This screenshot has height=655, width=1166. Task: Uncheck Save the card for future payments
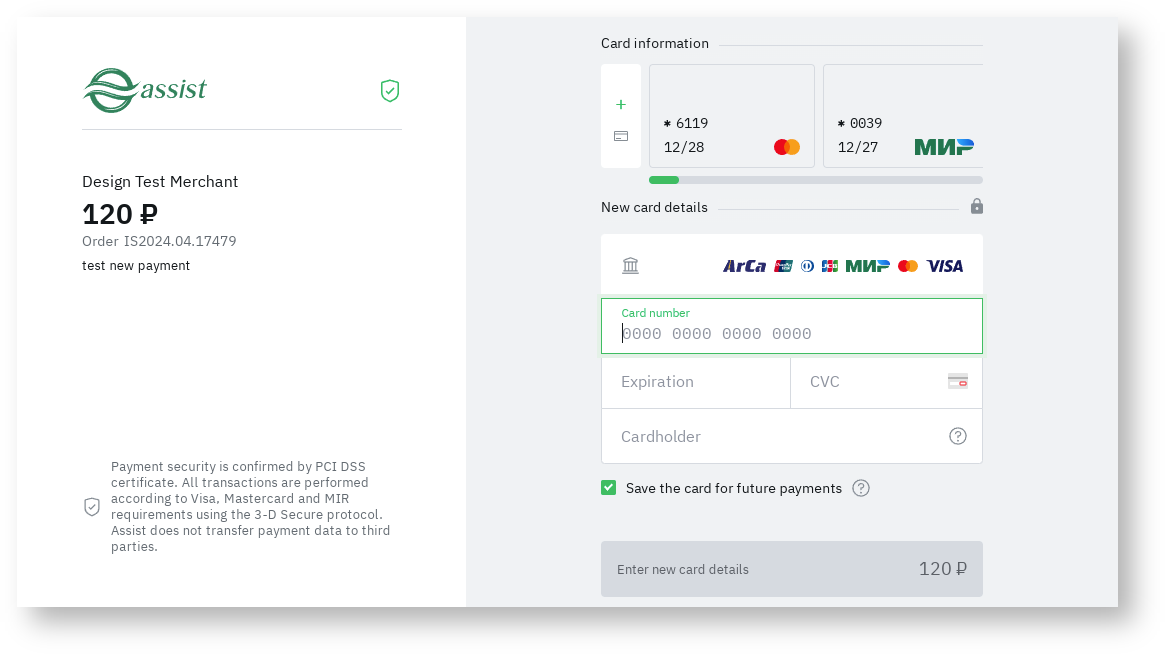coord(609,488)
